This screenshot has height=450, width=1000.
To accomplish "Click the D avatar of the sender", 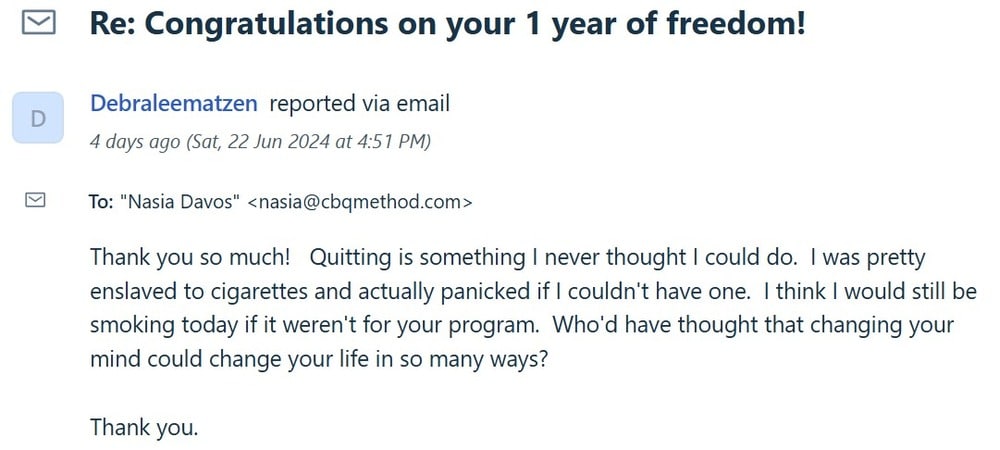I will click(38, 120).
